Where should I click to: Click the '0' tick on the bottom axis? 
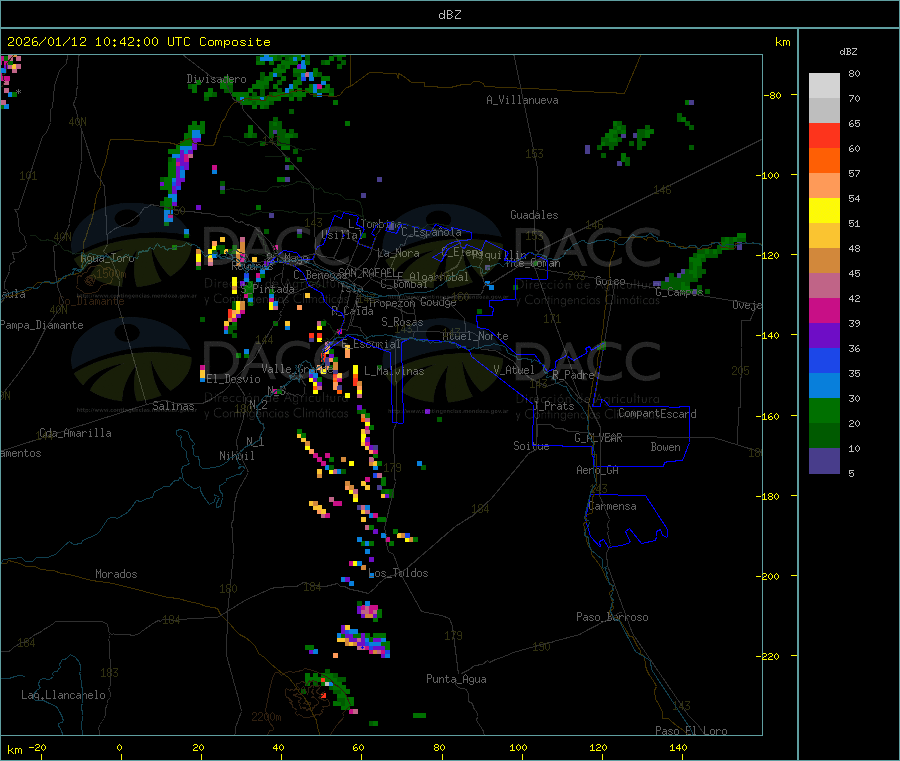coord(119,747)
